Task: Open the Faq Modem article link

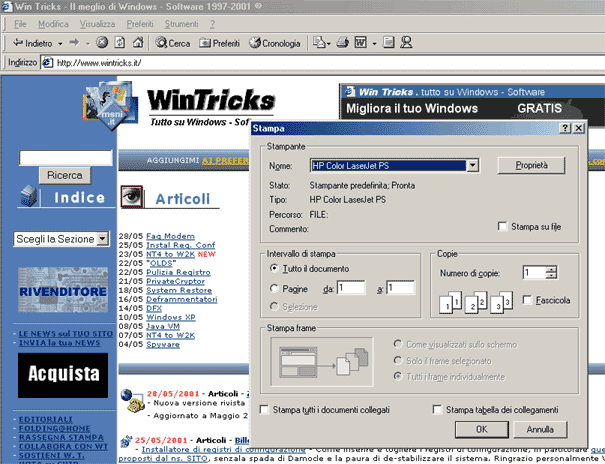Action: (170, 236)
